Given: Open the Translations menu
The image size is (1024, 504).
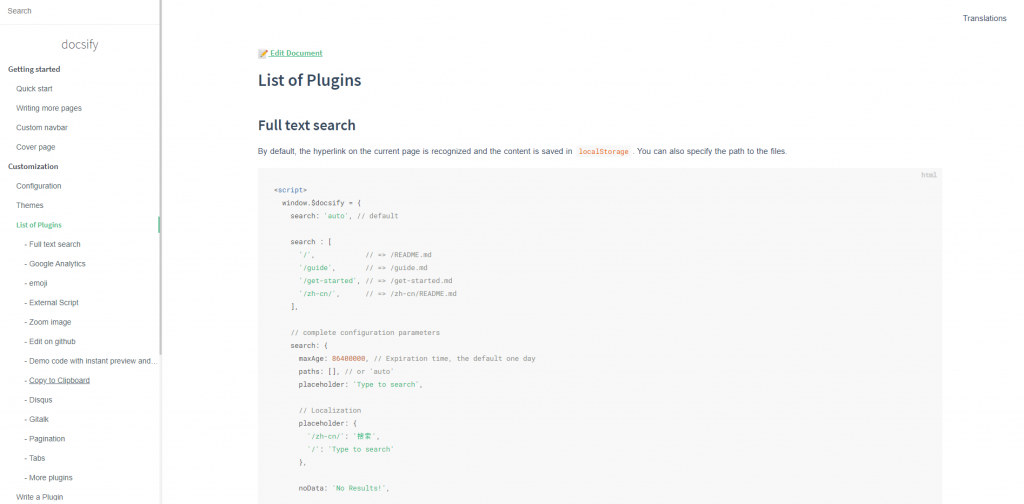Looking at the screenshot, I should [984, 18].
